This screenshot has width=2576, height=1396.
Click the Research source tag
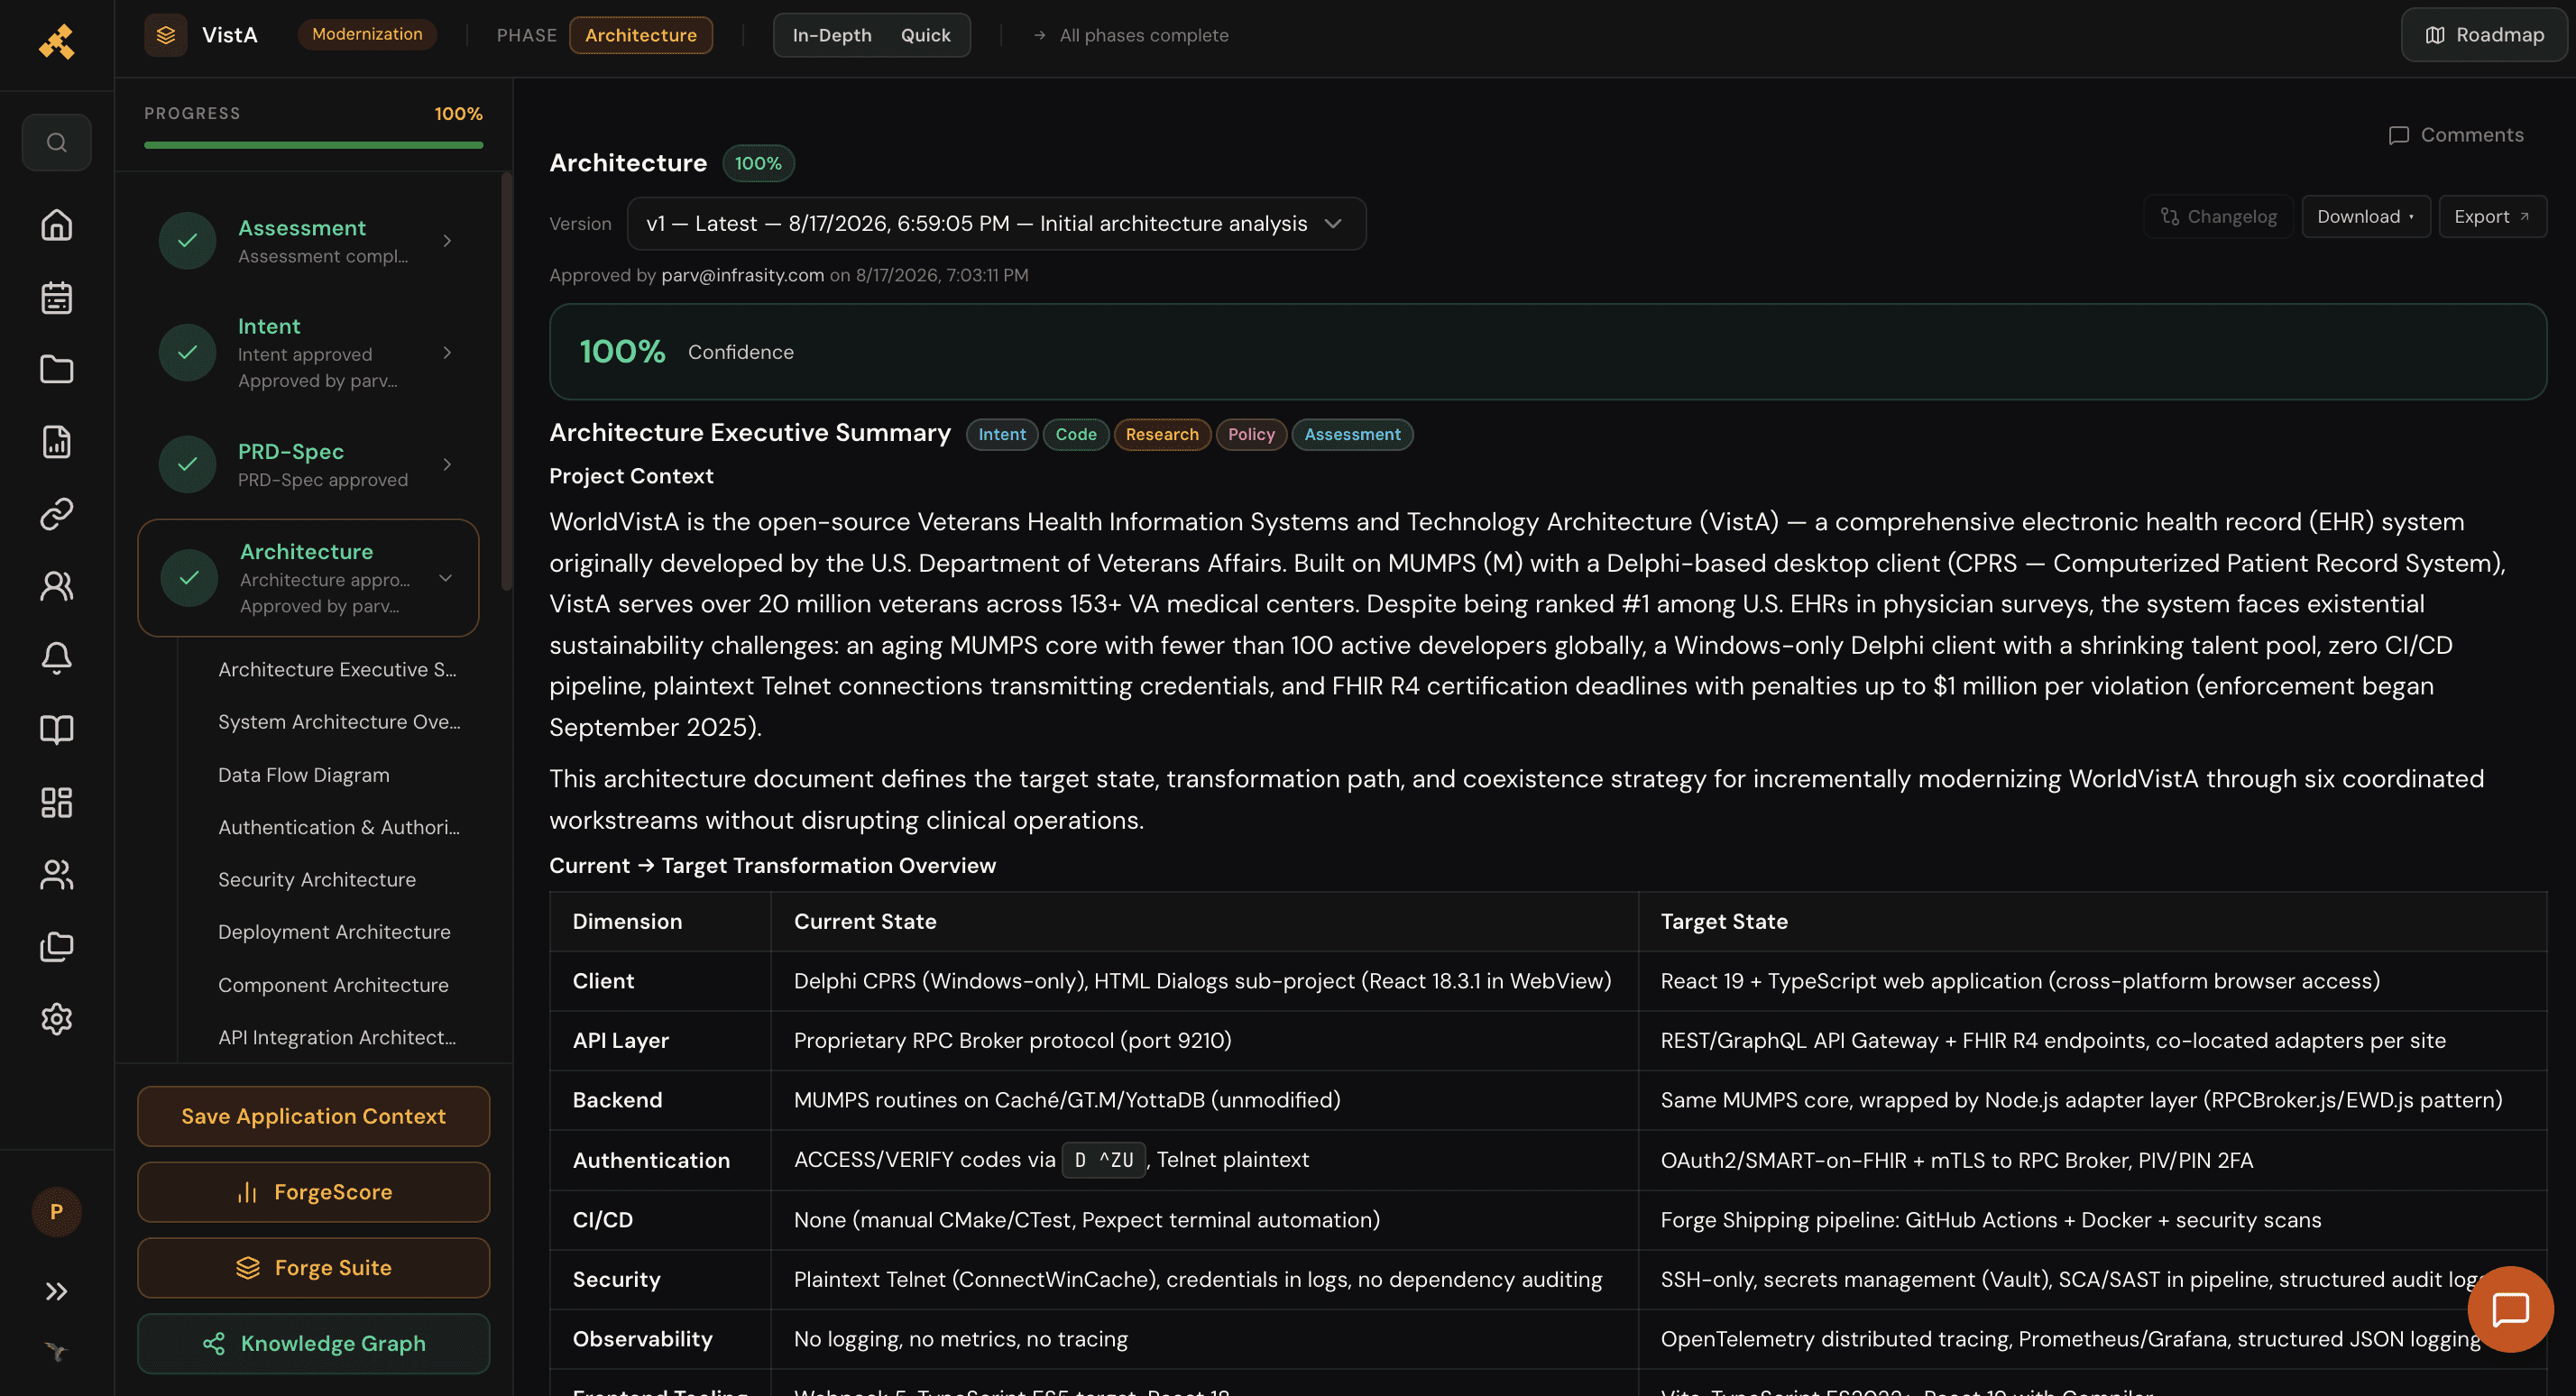(1162, 434)
